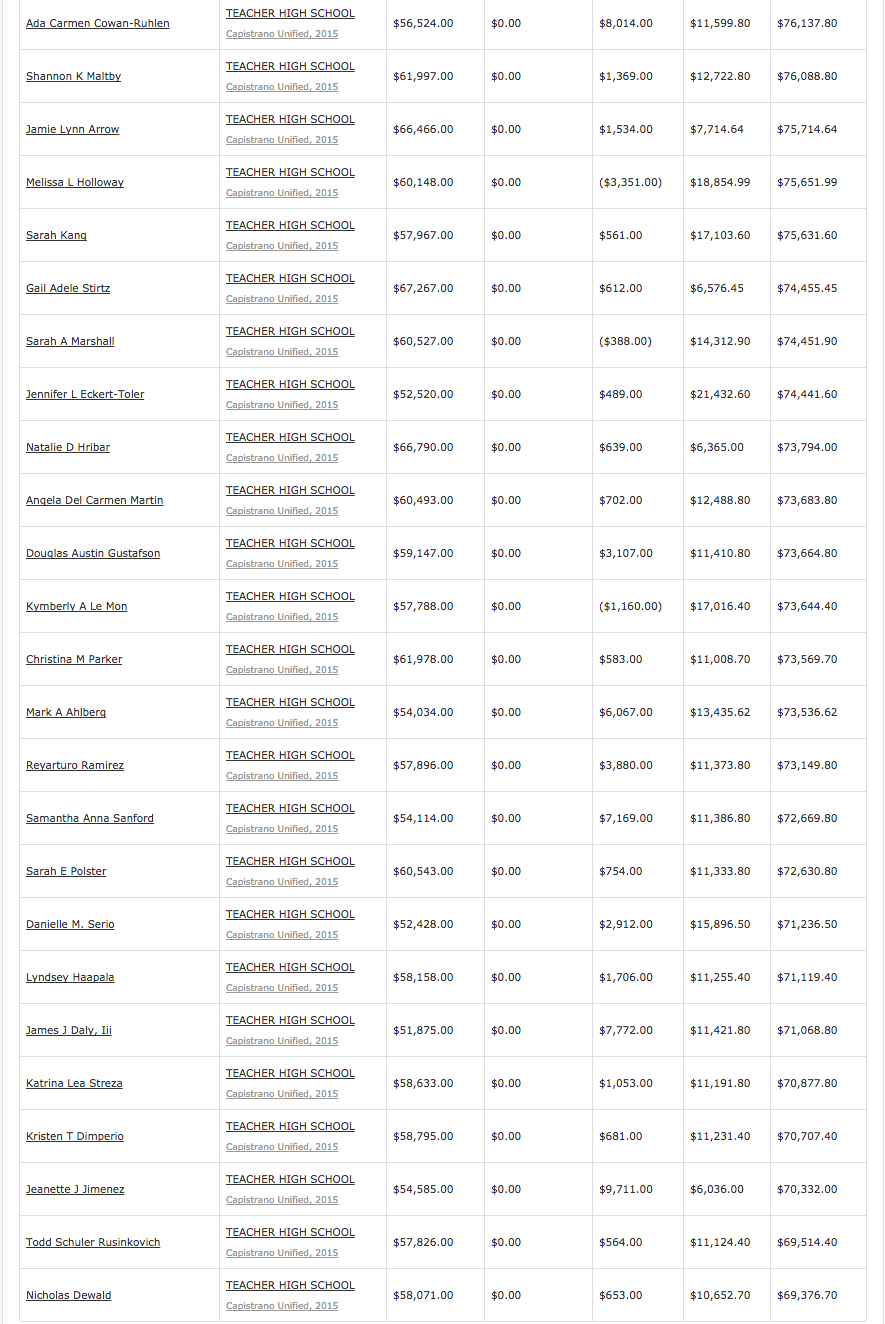
Task: Open Samantha Anna Sanford's record
Action: click(90, 819)
